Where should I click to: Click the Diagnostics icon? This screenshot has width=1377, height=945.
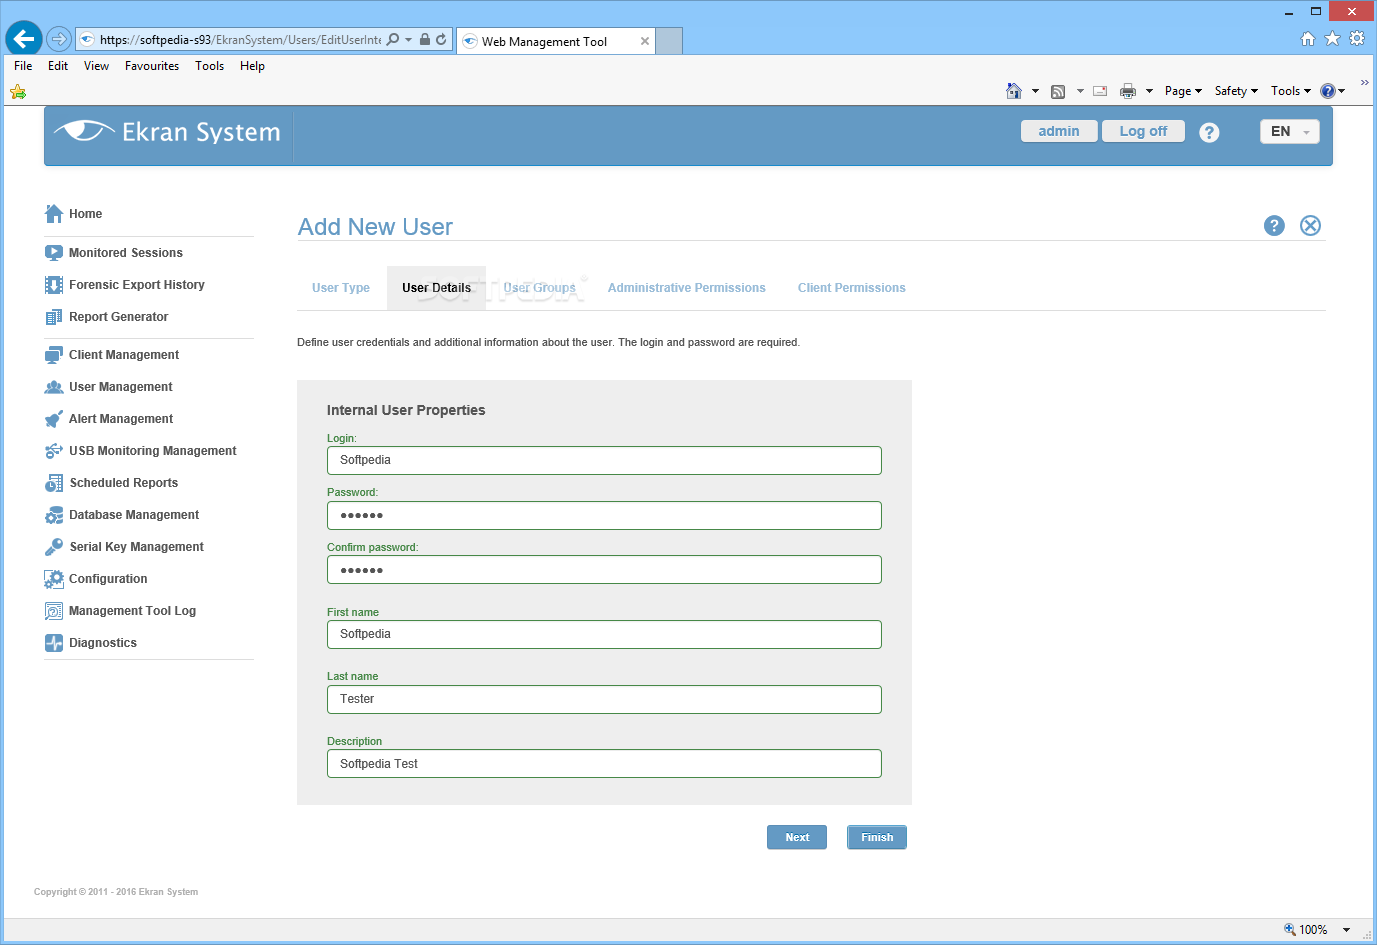point(54,643)
